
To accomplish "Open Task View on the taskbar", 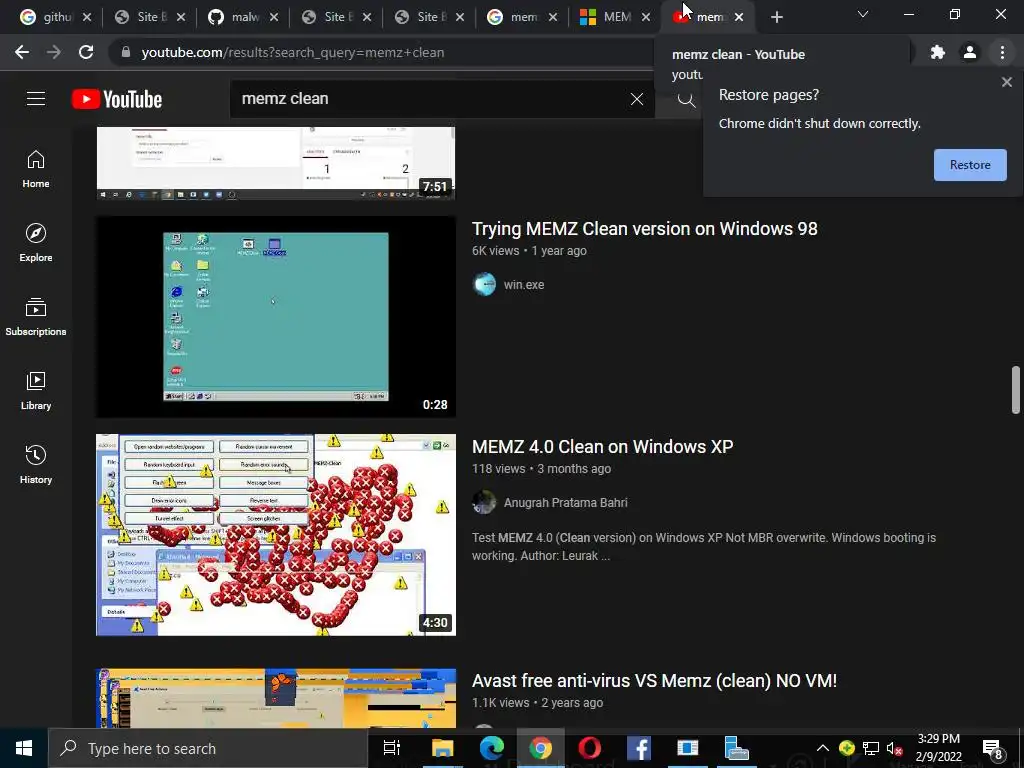I will (x=392, y=748).
